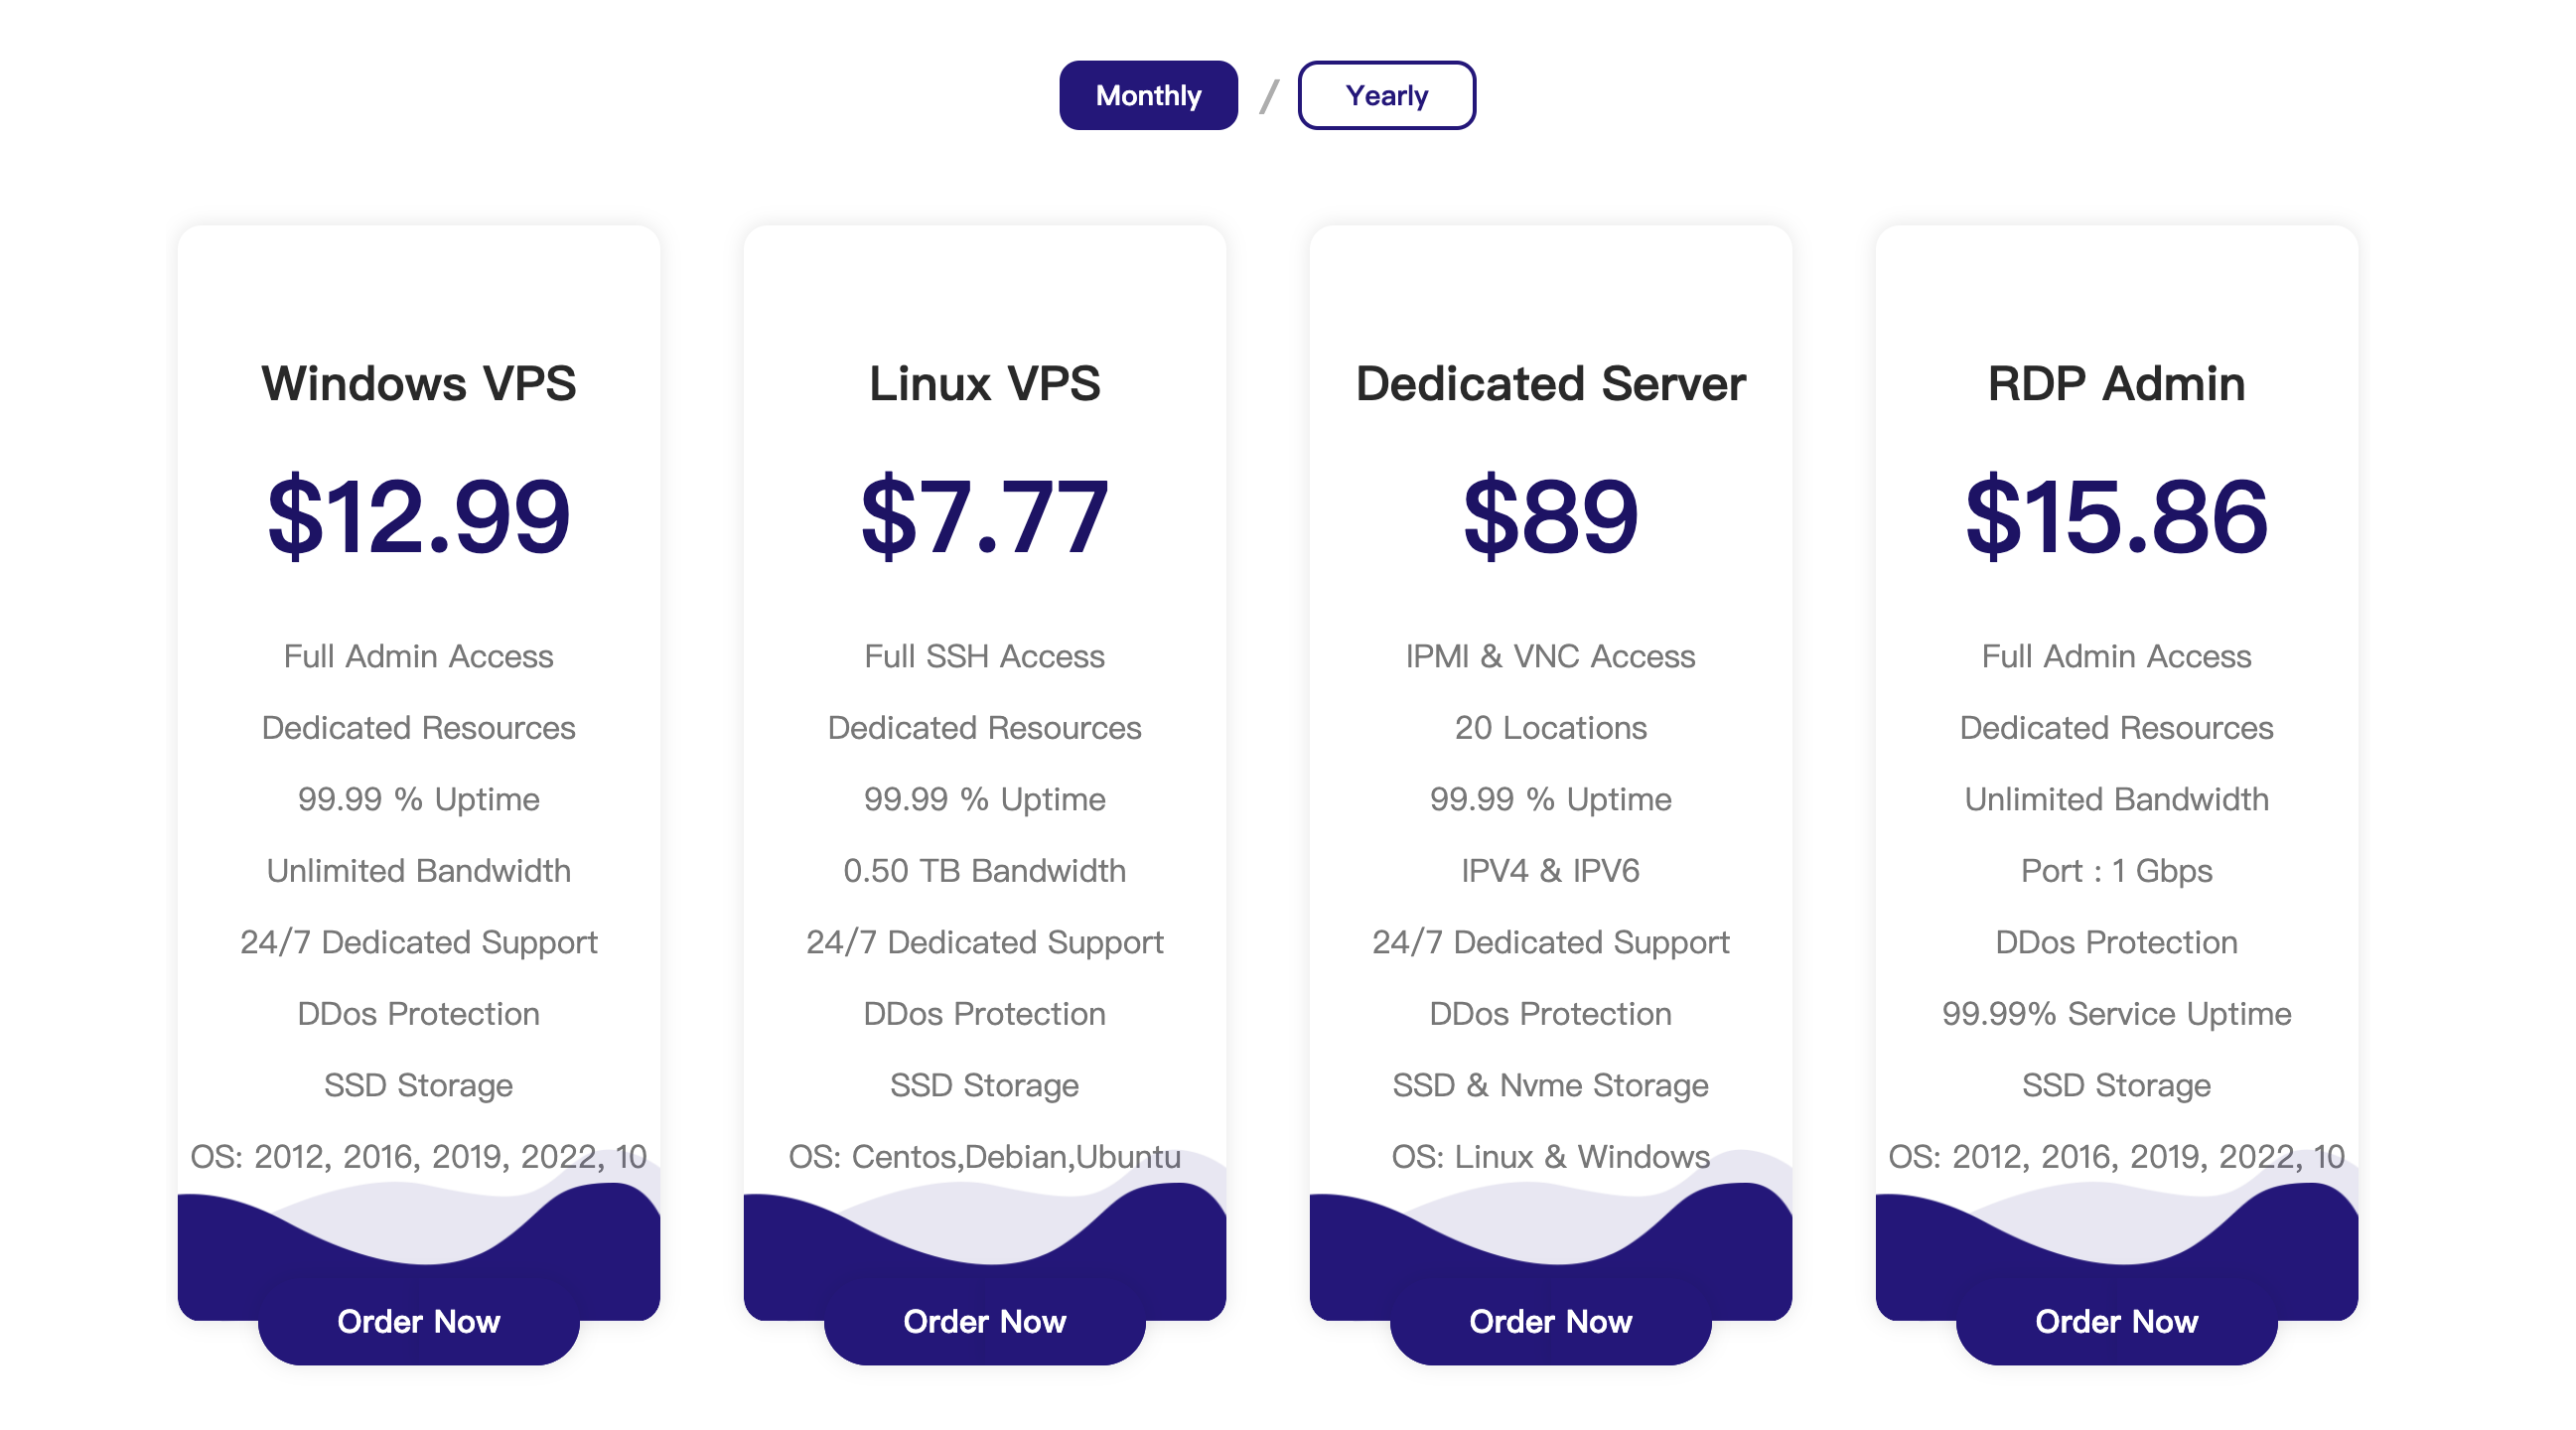This screenshot has width=2576, height=1430.
Task: Click the 20 Locations feature
Action: 1550,728
